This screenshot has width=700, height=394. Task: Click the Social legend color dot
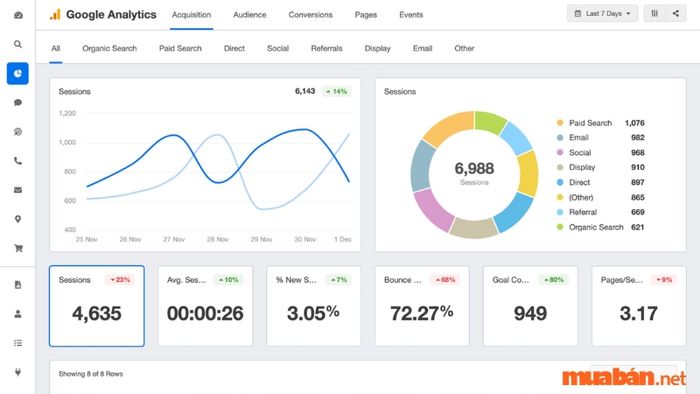coord(560,153)
